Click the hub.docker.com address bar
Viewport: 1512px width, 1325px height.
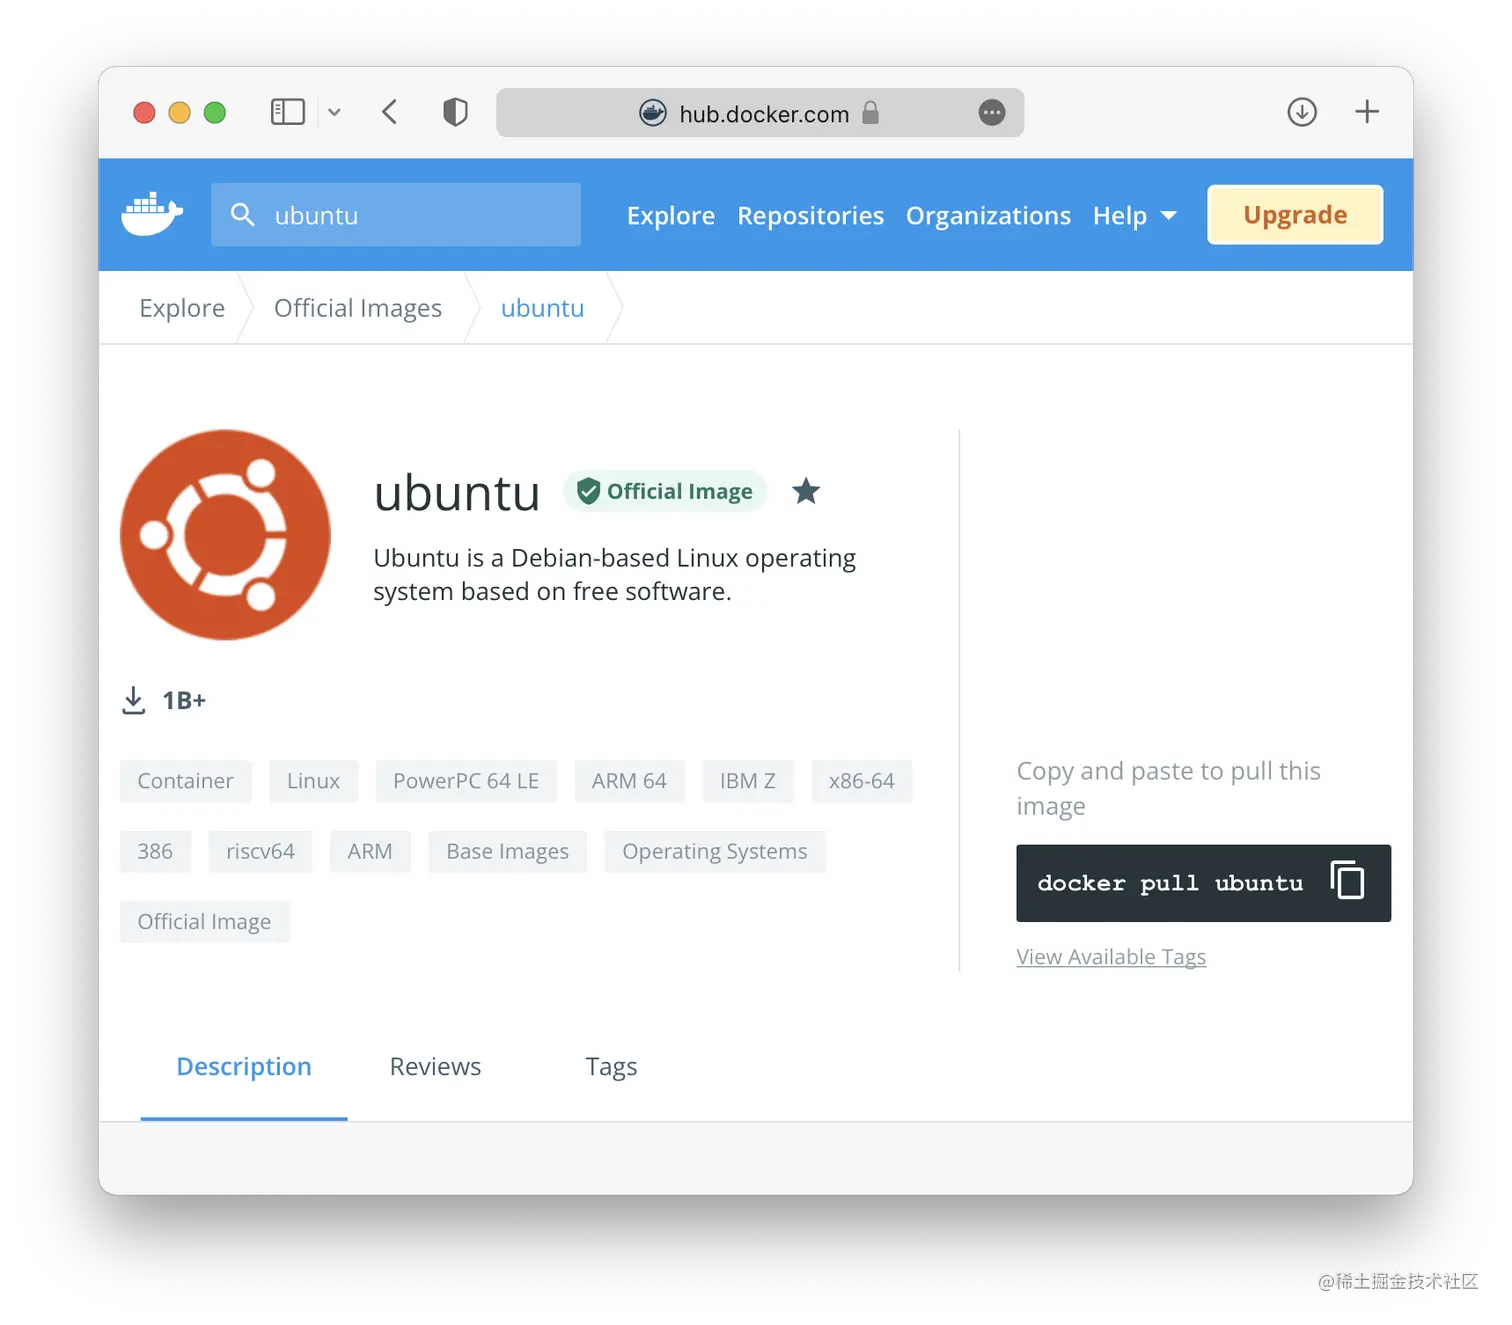pos(760,113)
